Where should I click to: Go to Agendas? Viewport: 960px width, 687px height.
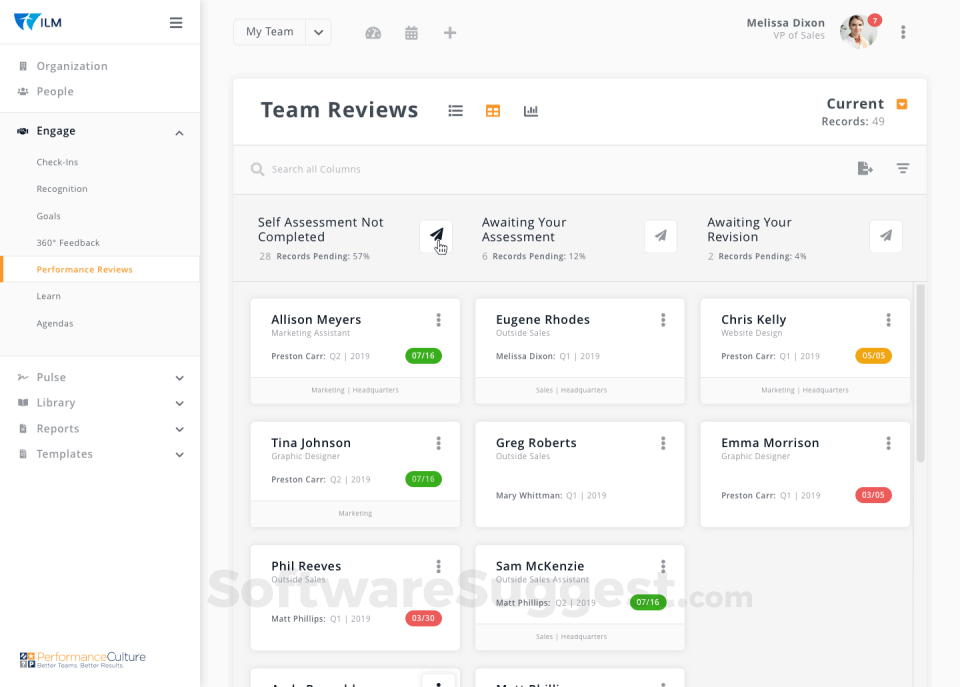tap(54, 323)
